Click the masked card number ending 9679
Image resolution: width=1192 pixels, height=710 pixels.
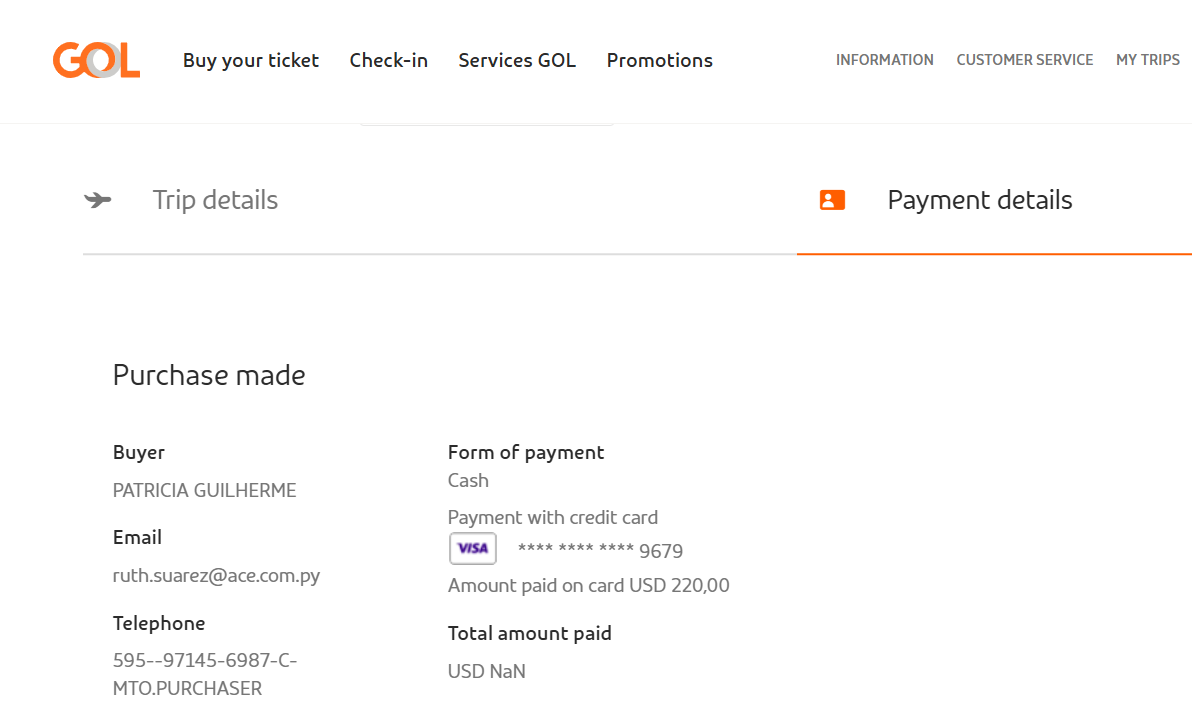(601, 550)
